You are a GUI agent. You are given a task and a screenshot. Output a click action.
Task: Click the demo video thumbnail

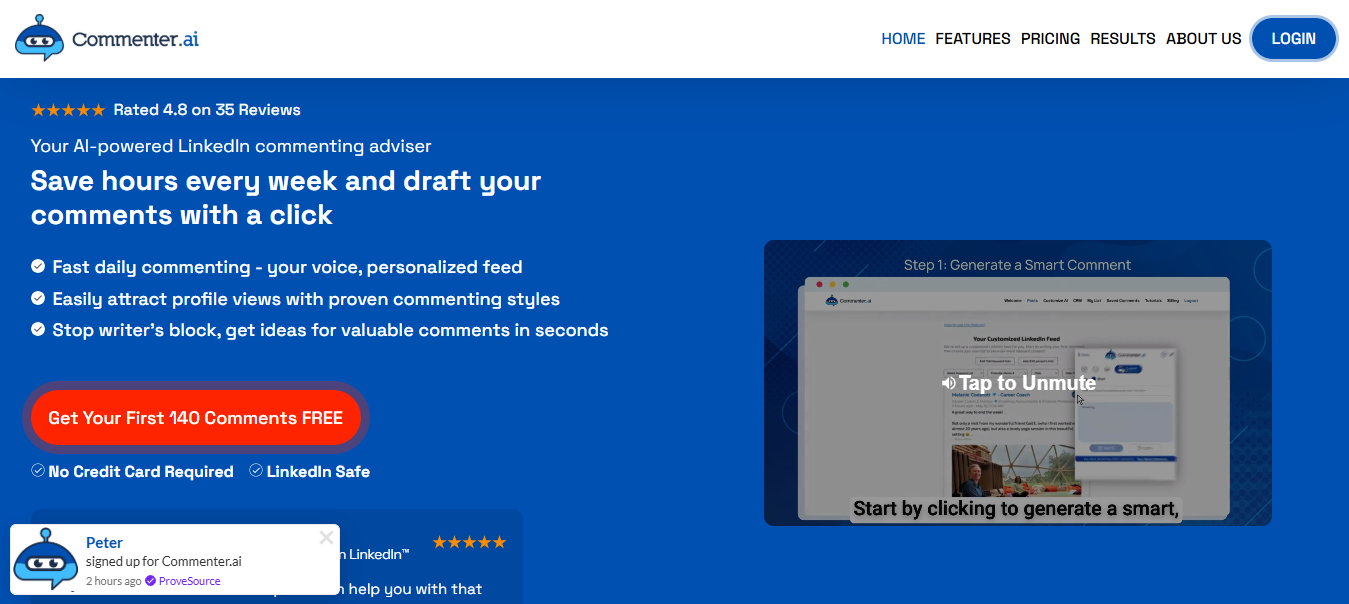[x=1017, y=383]
